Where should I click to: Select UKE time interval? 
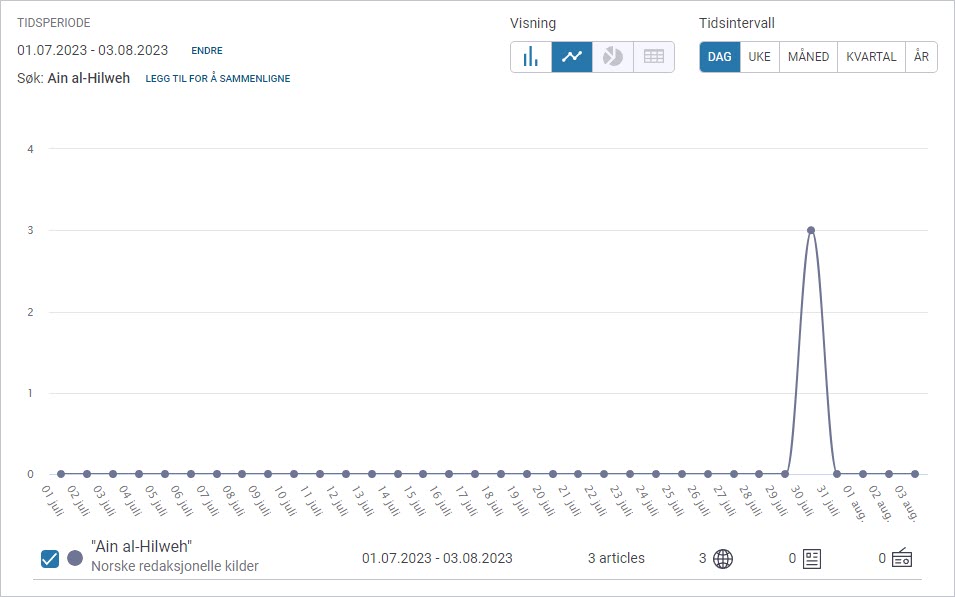[760, 57]
